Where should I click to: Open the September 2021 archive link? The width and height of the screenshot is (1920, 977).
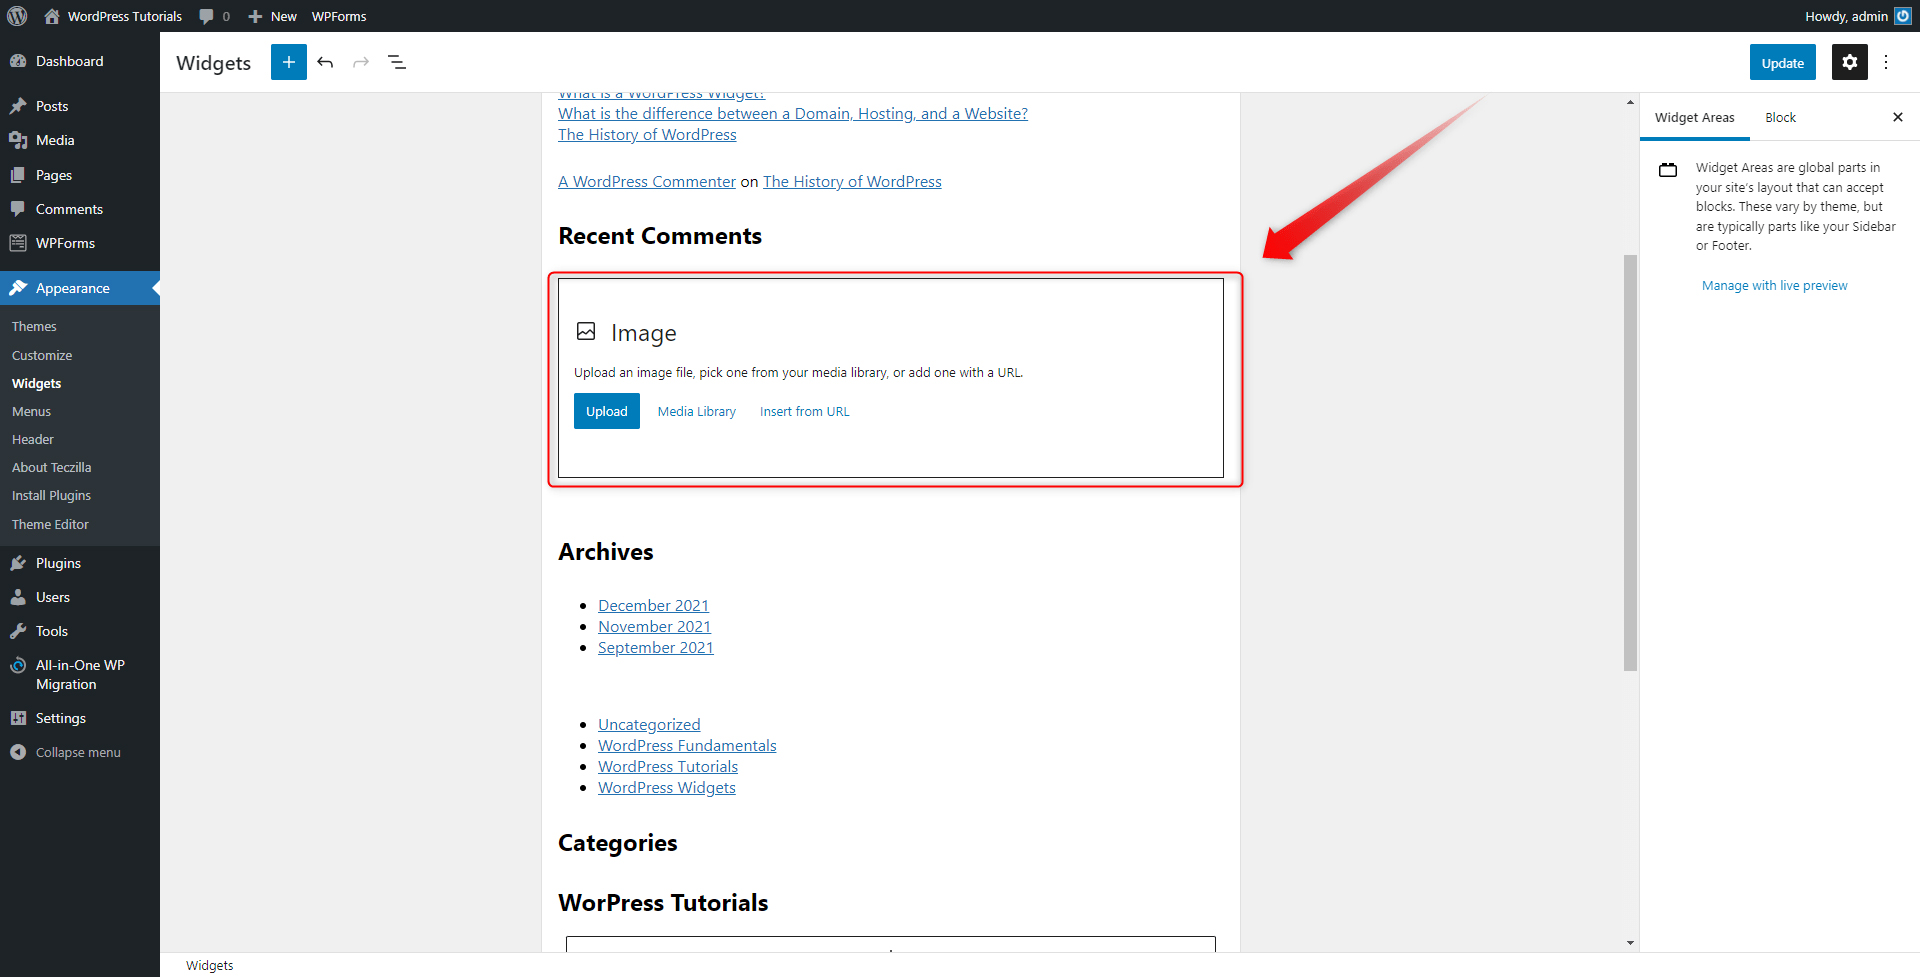[656, 647]
